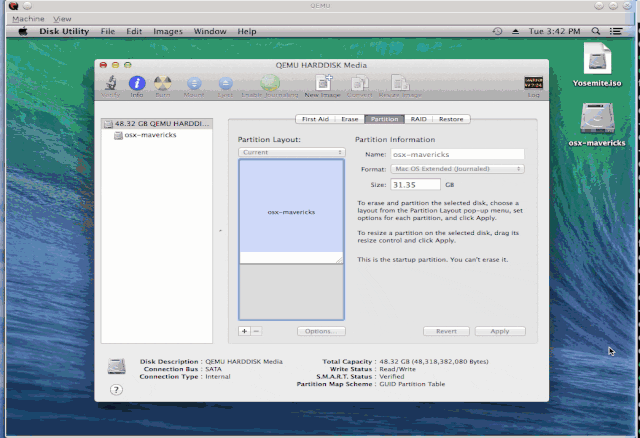Add a partition with plus button
Image resolution: width=640 pixels, height=438 pixels.
(244, 331)
